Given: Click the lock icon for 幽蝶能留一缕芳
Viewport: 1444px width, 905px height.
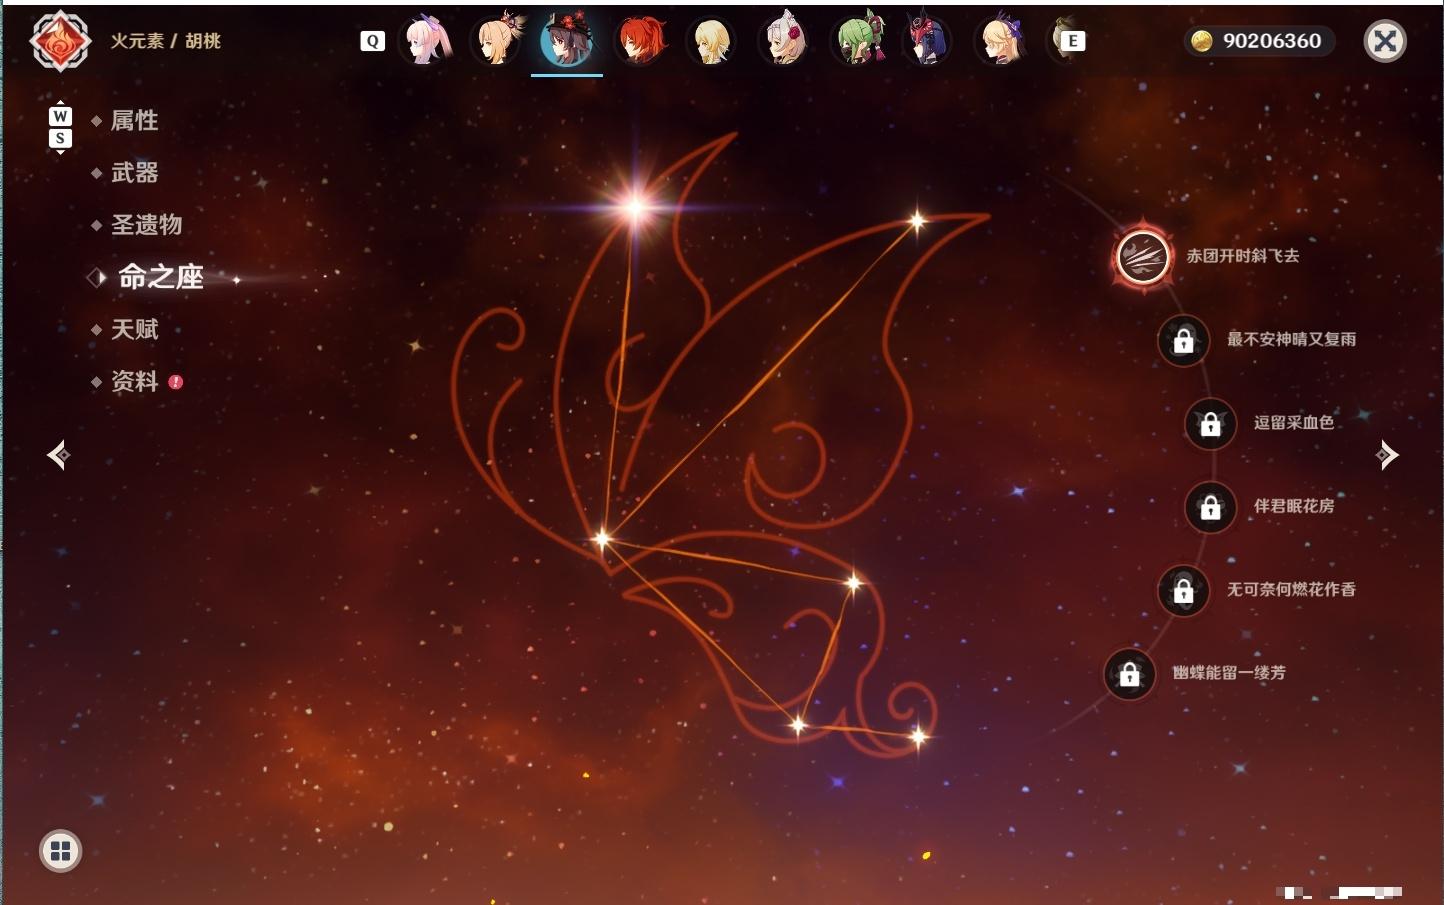Looking at the screenshot, I should [x=1129, y=674].
